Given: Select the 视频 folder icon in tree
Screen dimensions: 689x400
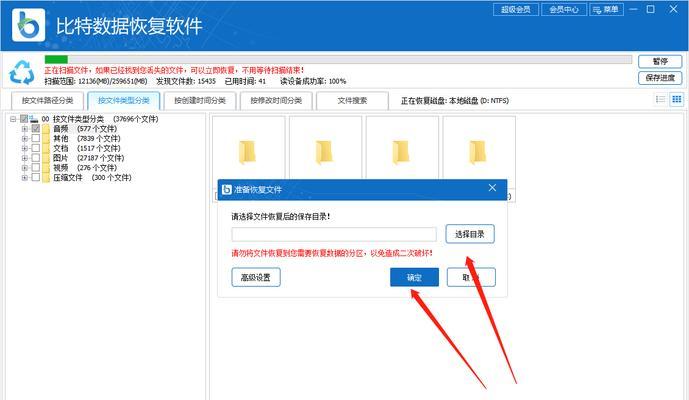Looking at the screenshot, I should tap(46, 167).
